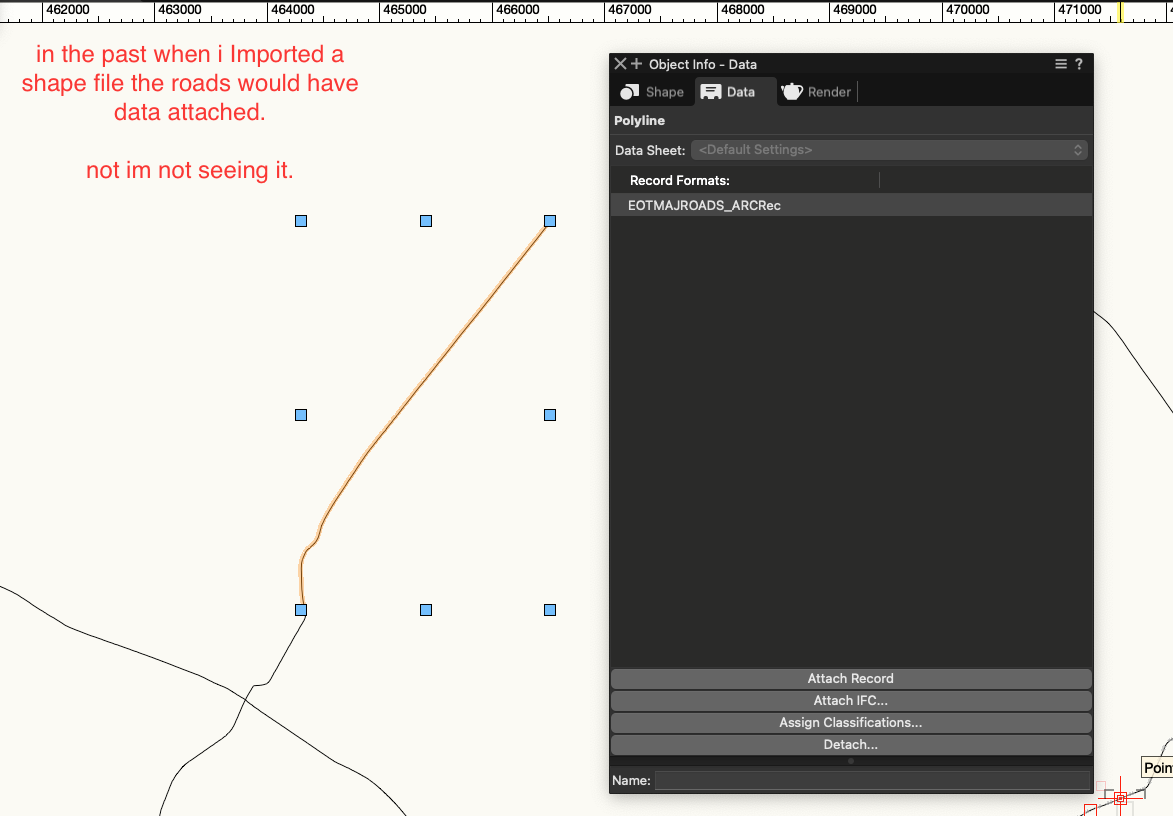Switch to the Shape tab
The image size is (1173, 816).
coord(652,92)
